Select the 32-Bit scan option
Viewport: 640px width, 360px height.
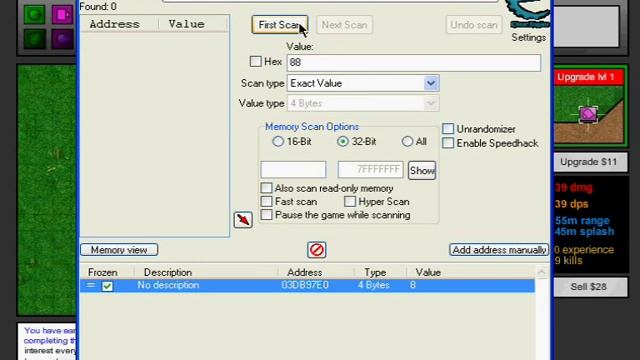click(343, 142)
